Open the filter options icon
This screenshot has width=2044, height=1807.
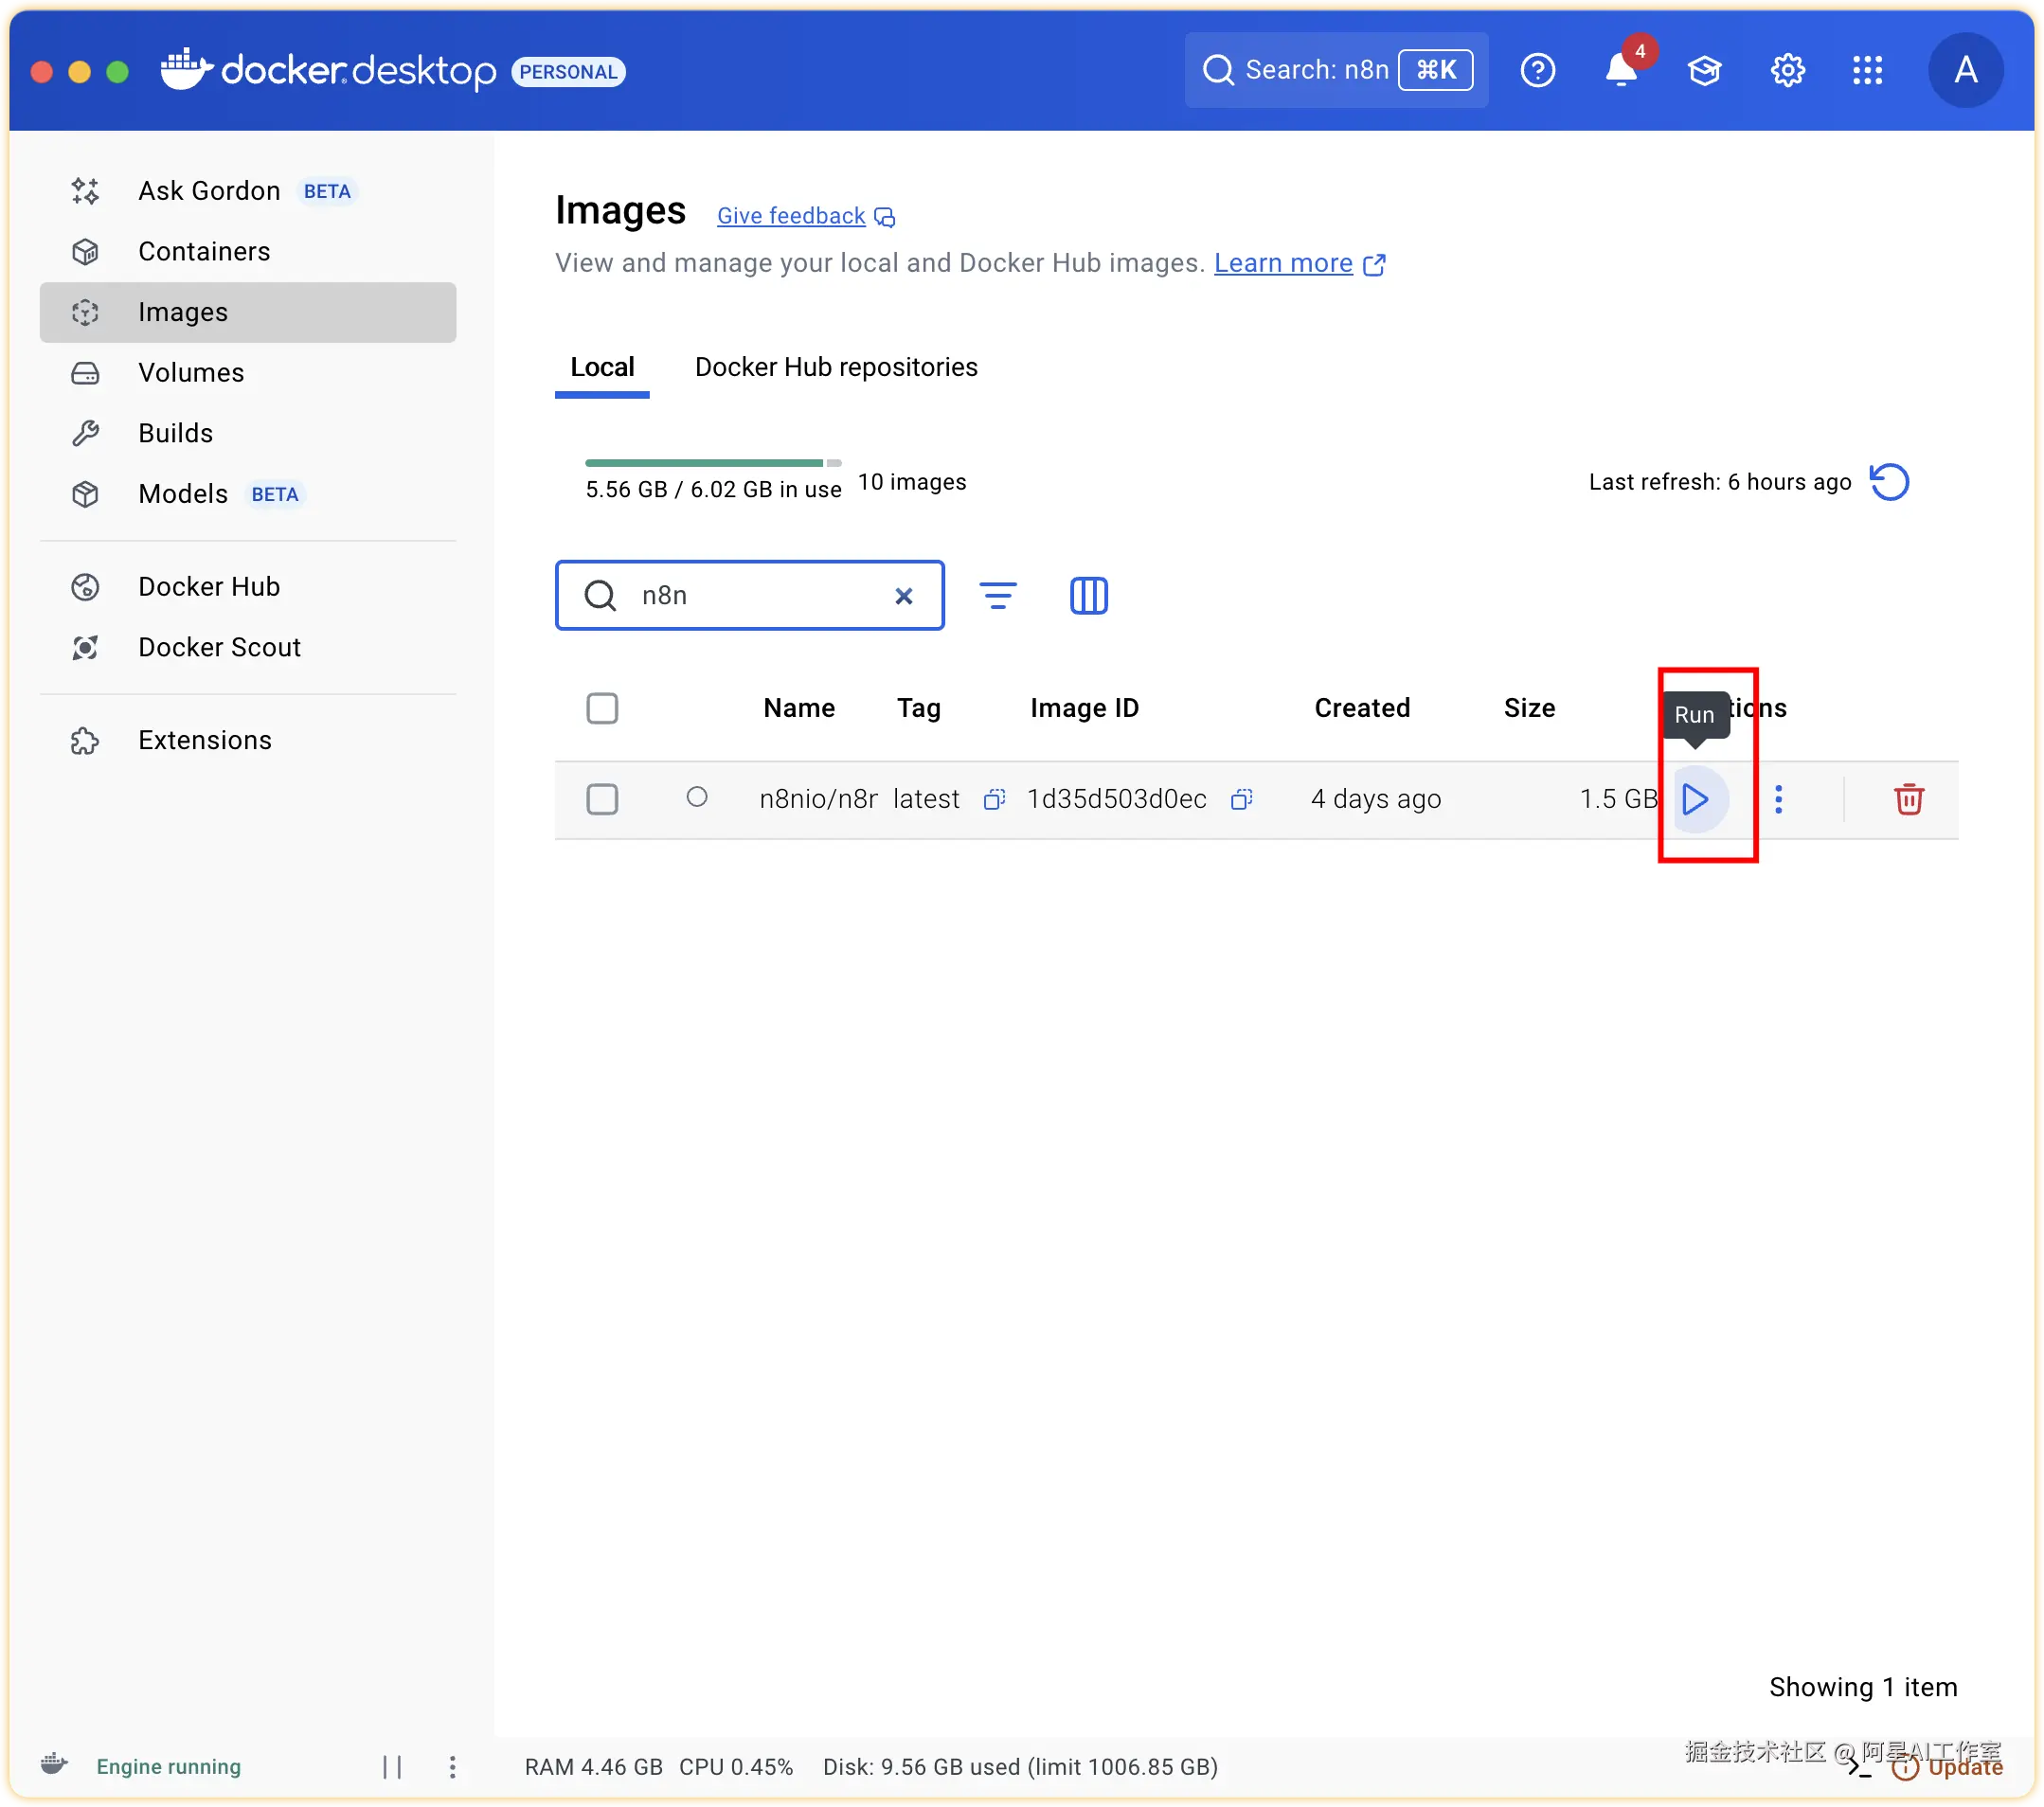pyautogui.click(x=997, y=596)
